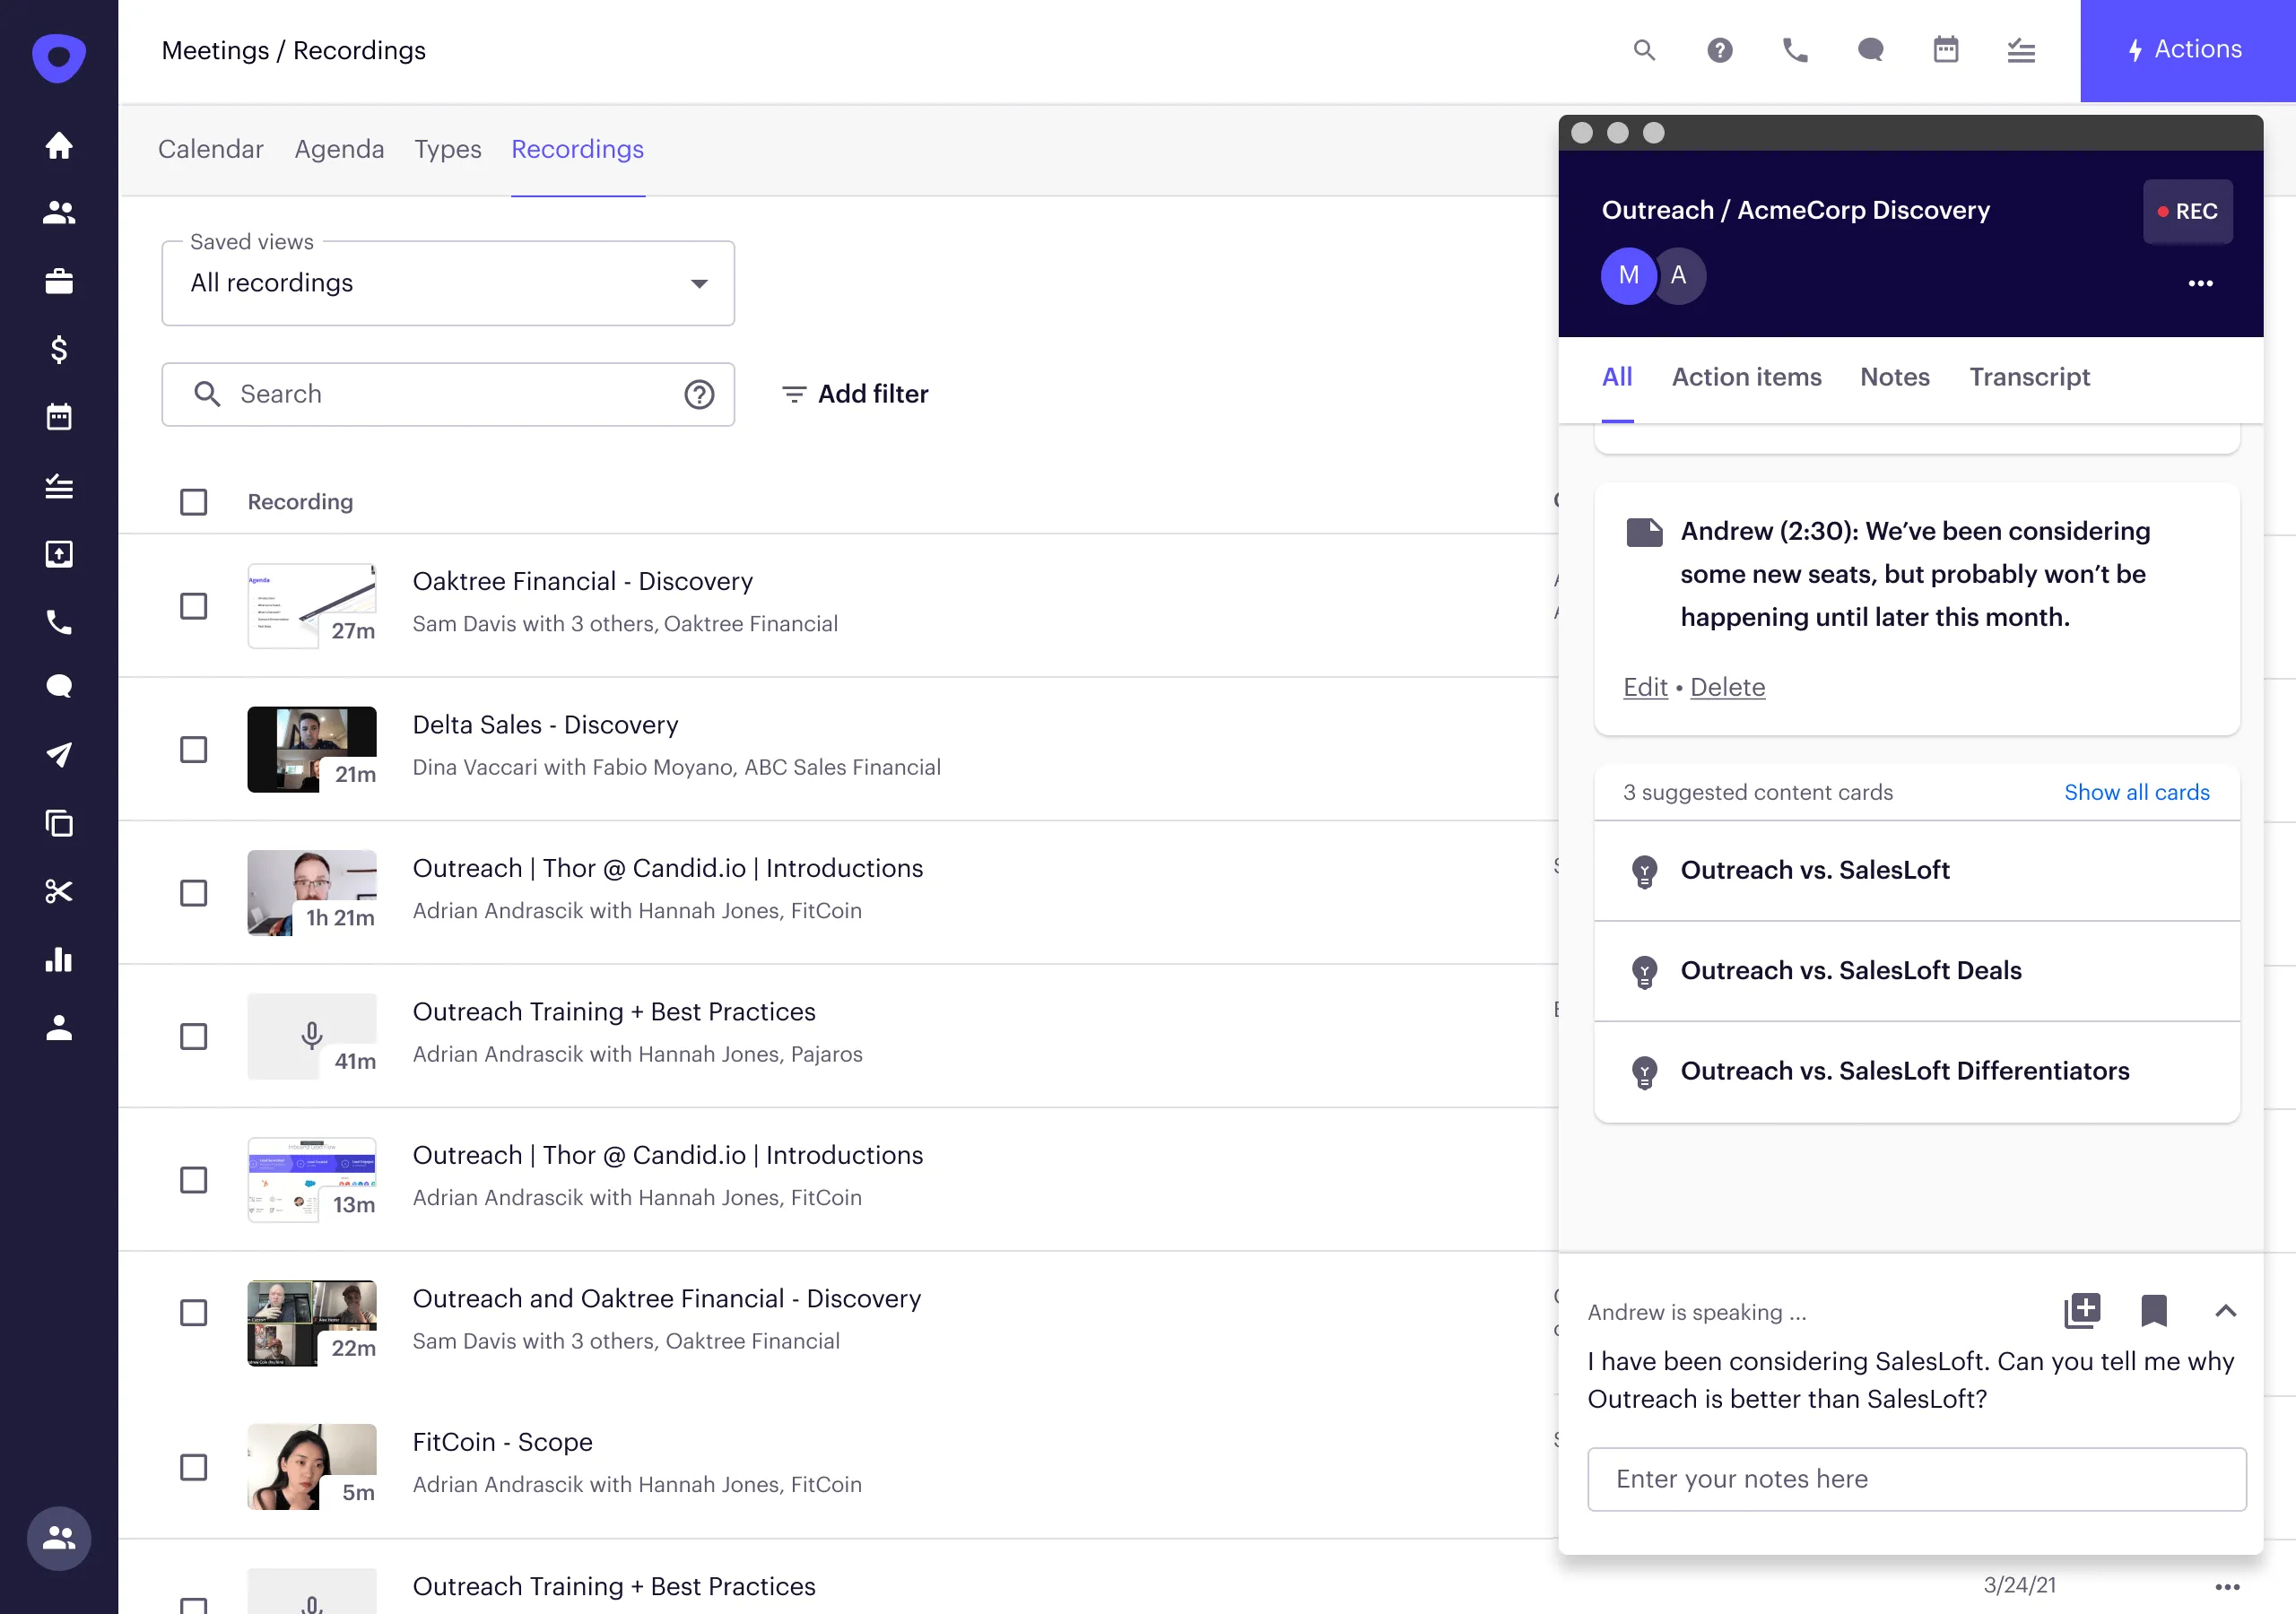
Task: Switch to the Transcript tab
Action: tap(2029, 377)
